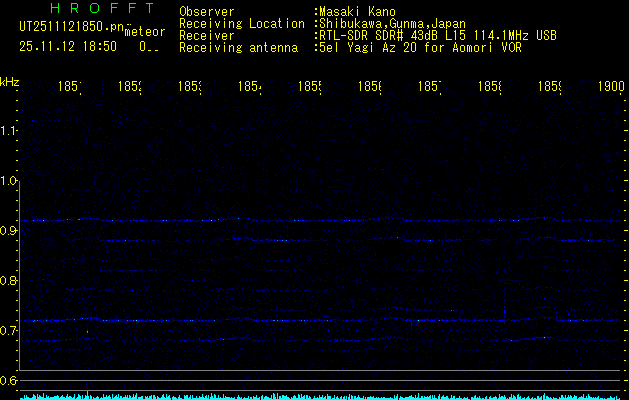
Task: Click the Receiving Location field label
Action: pos(241,24)
